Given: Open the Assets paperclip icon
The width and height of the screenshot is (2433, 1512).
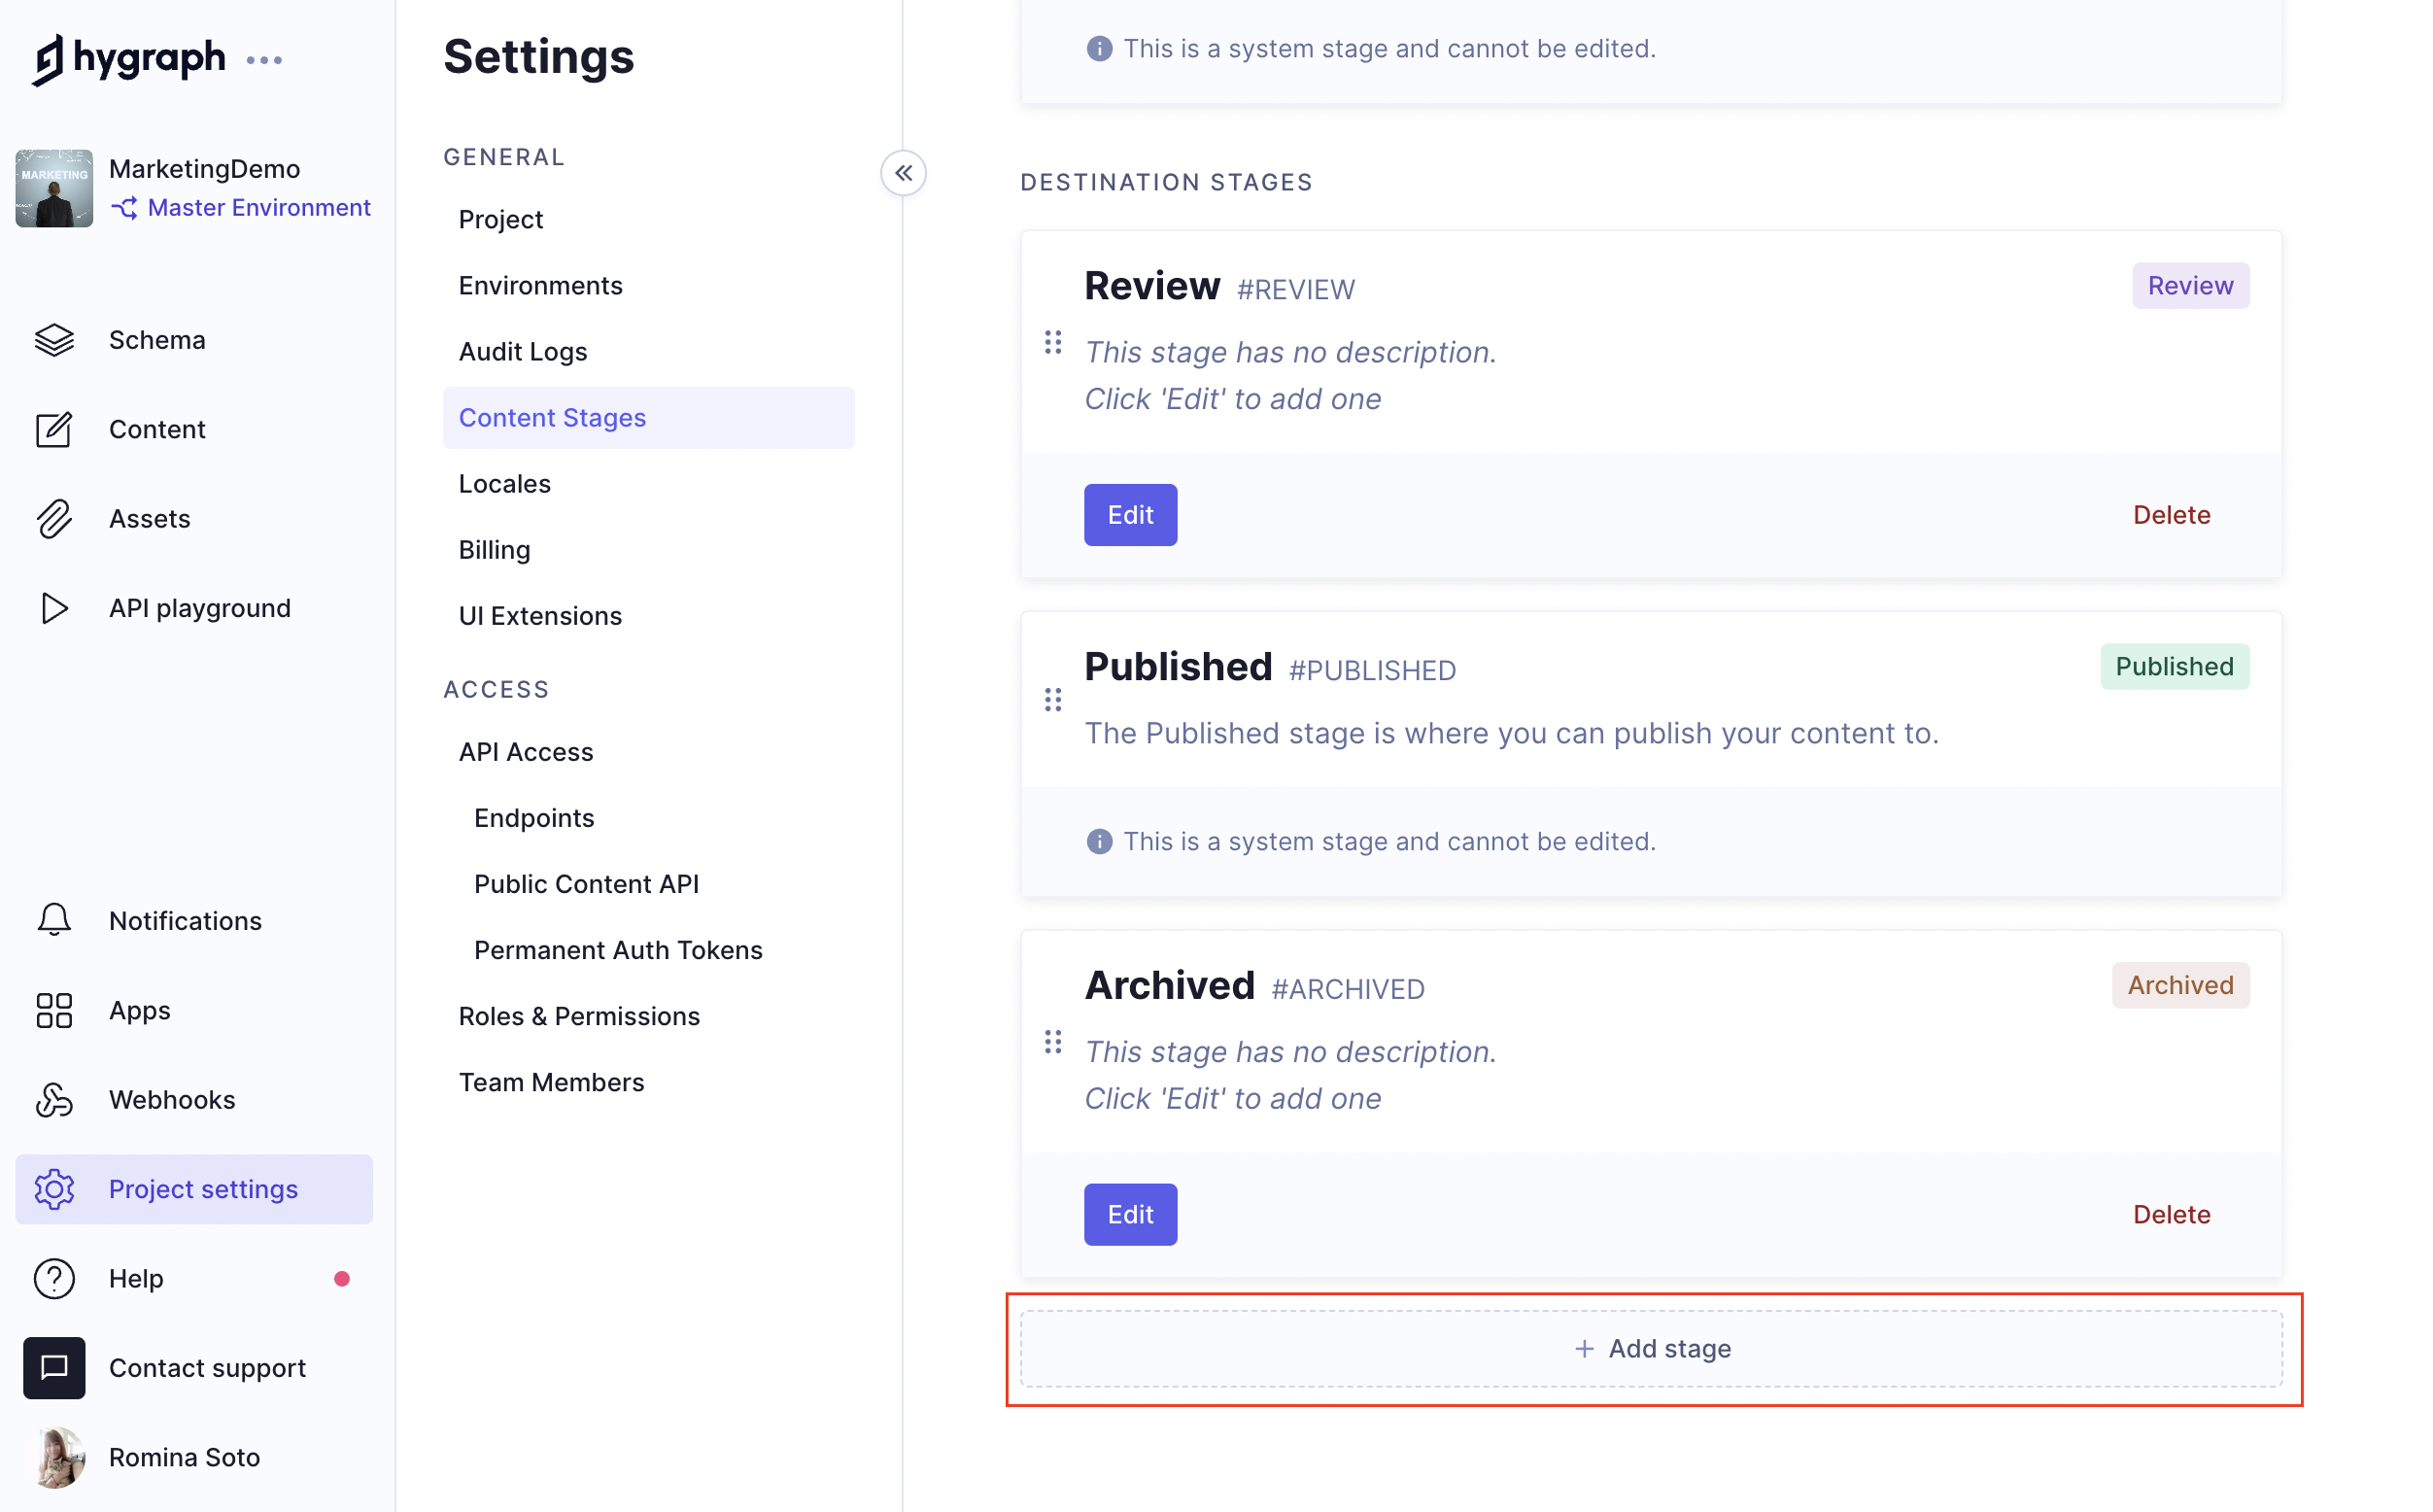Looking at the screenshot, I should tap(54, 519).
